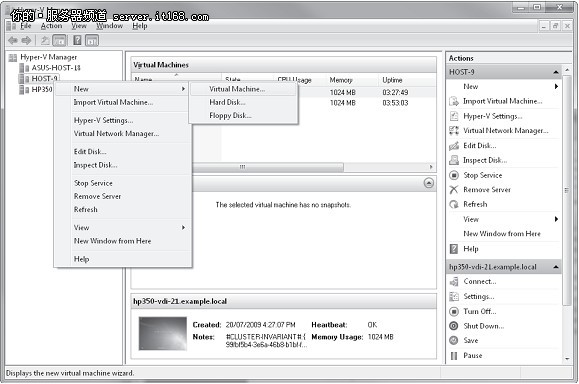Click the Stop Service icon in Actions
579x384 pixels.
[x=454, y=175]
